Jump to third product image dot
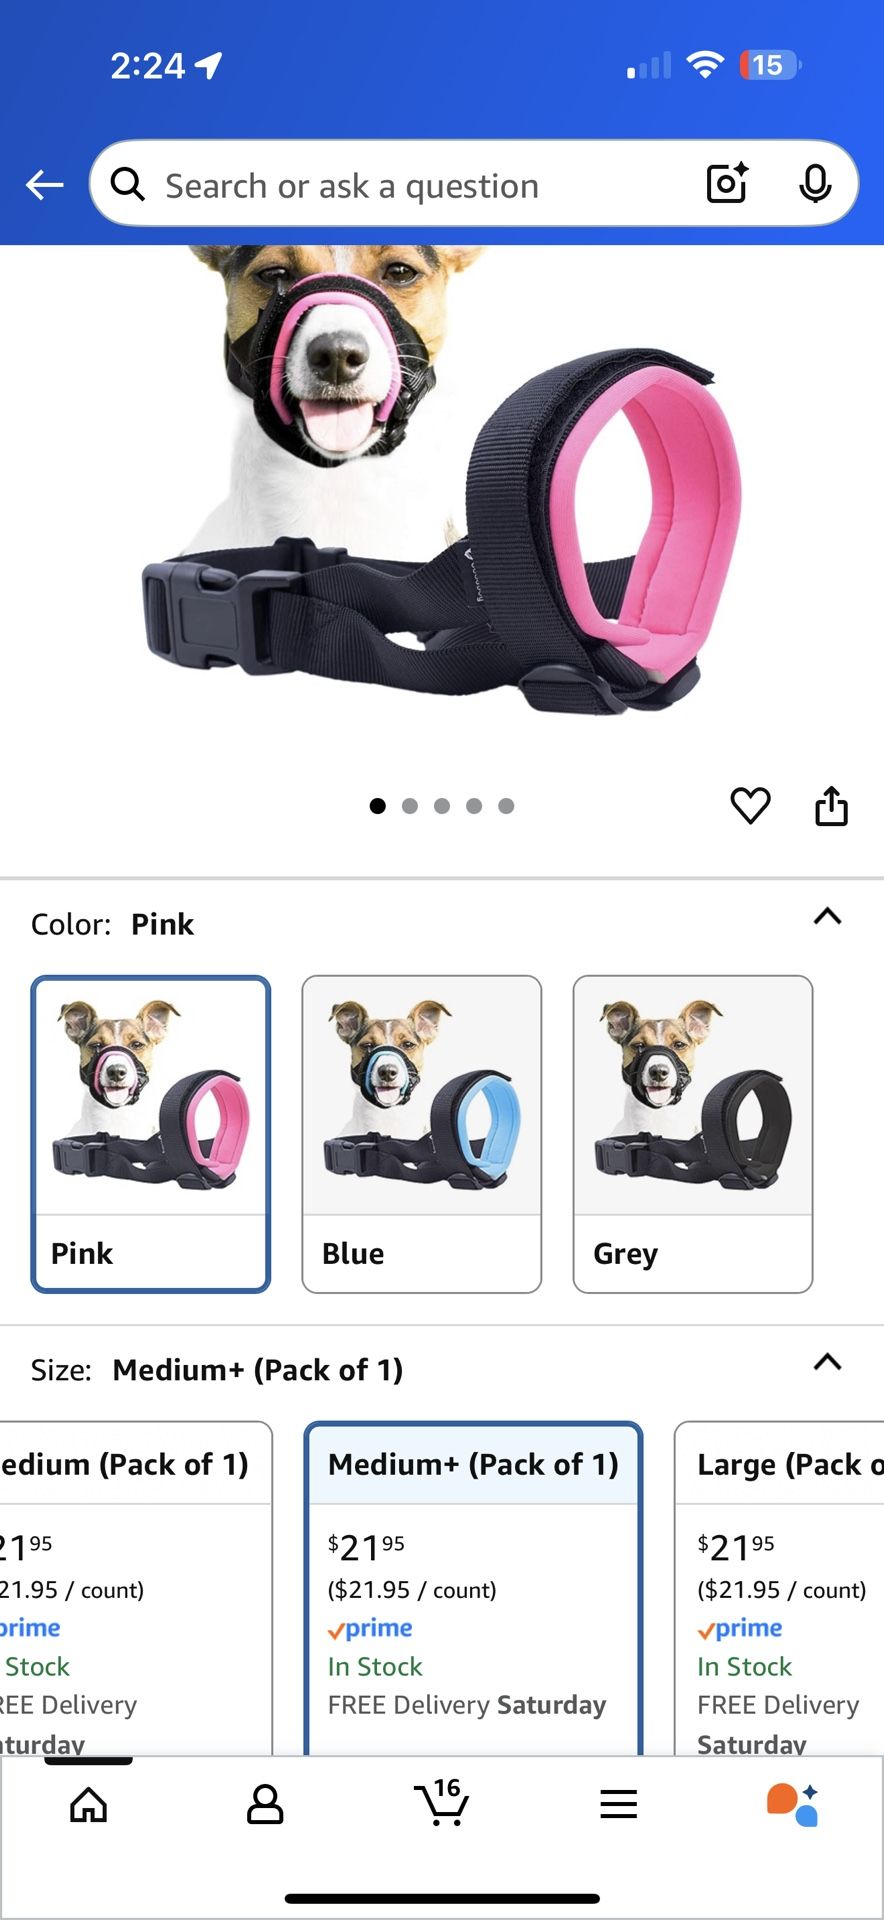Viewport: 884px width, 1920px height. tap(442, 806)
